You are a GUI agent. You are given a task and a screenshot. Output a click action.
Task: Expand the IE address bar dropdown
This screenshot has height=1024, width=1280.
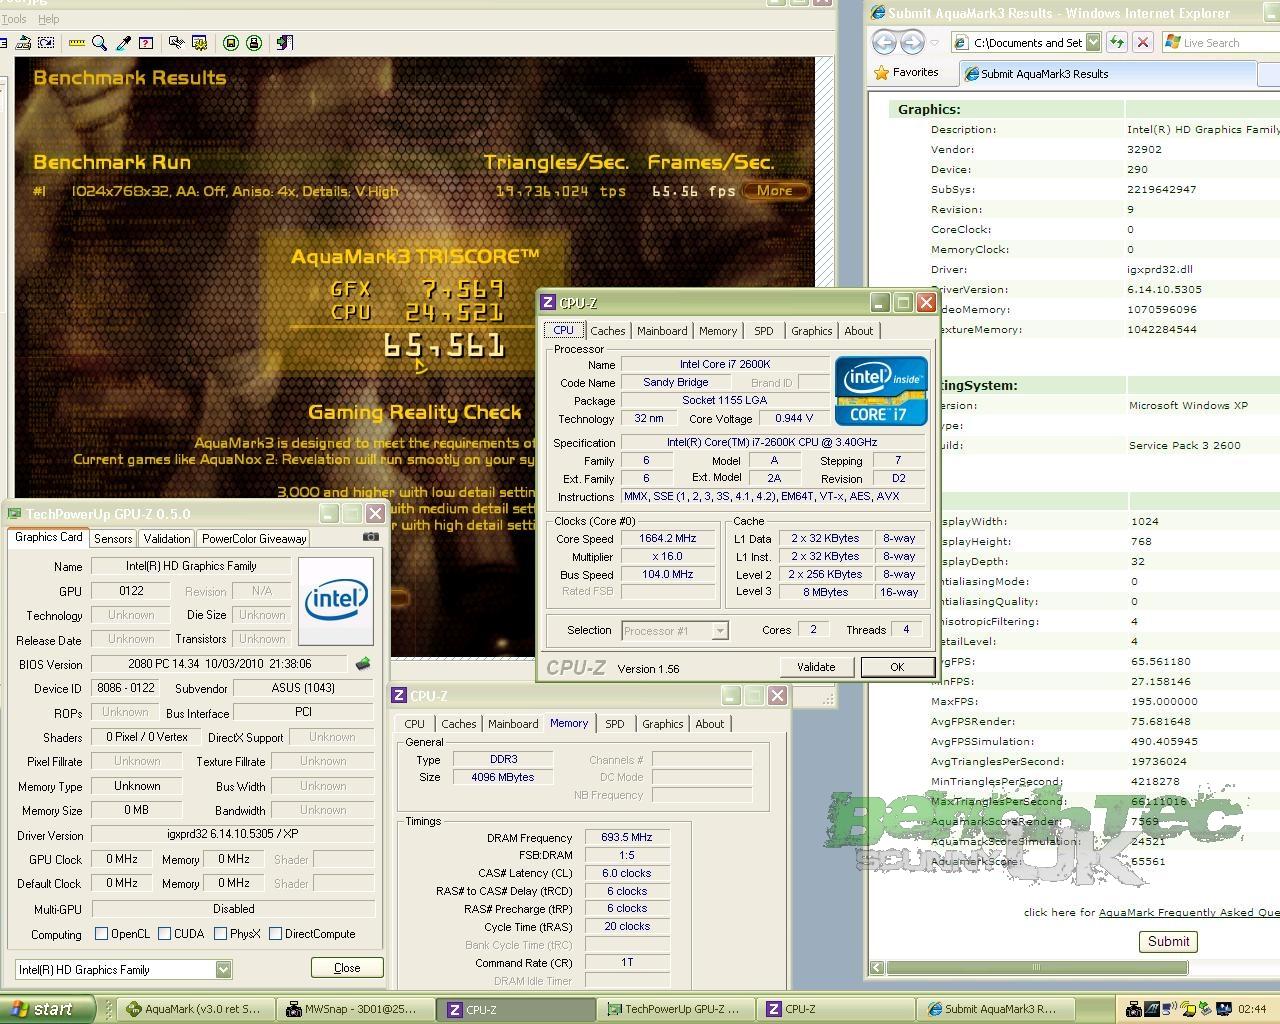[x=1093, y=42]
